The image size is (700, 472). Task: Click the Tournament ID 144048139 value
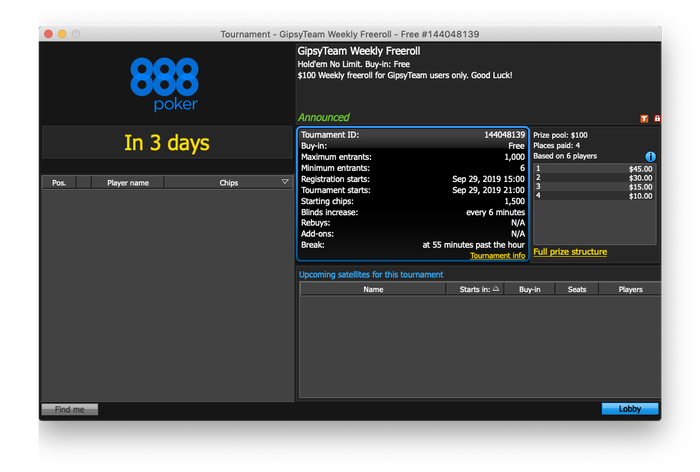[504, 135]
